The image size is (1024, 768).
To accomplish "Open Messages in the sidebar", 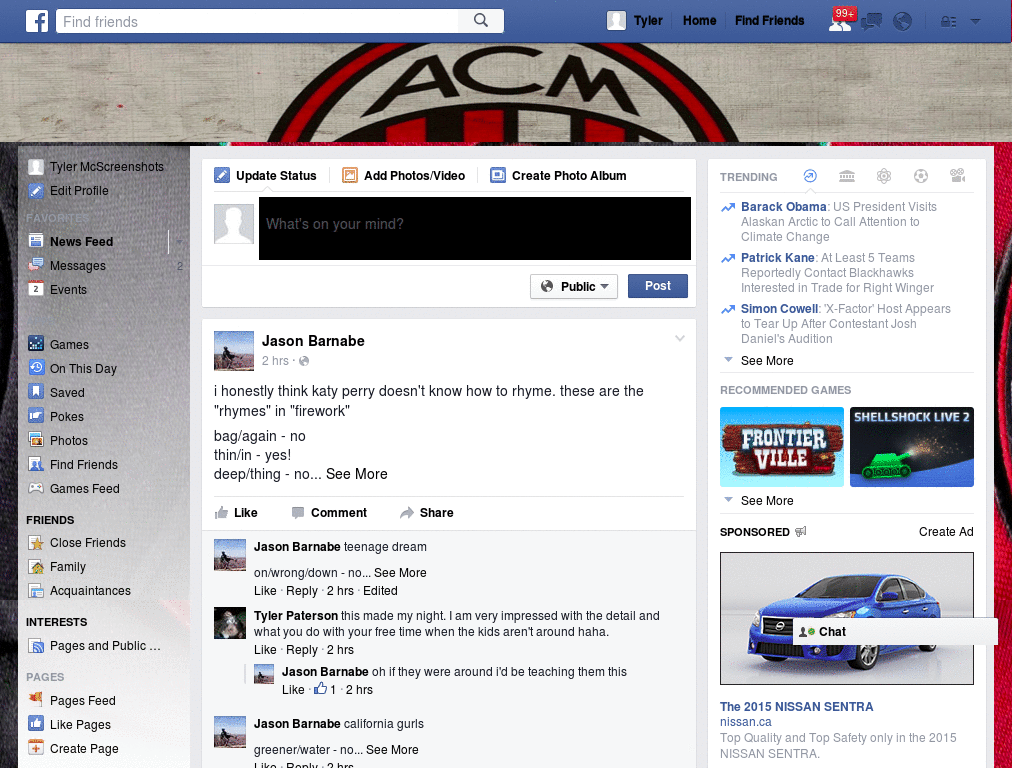I will (78, 266).
